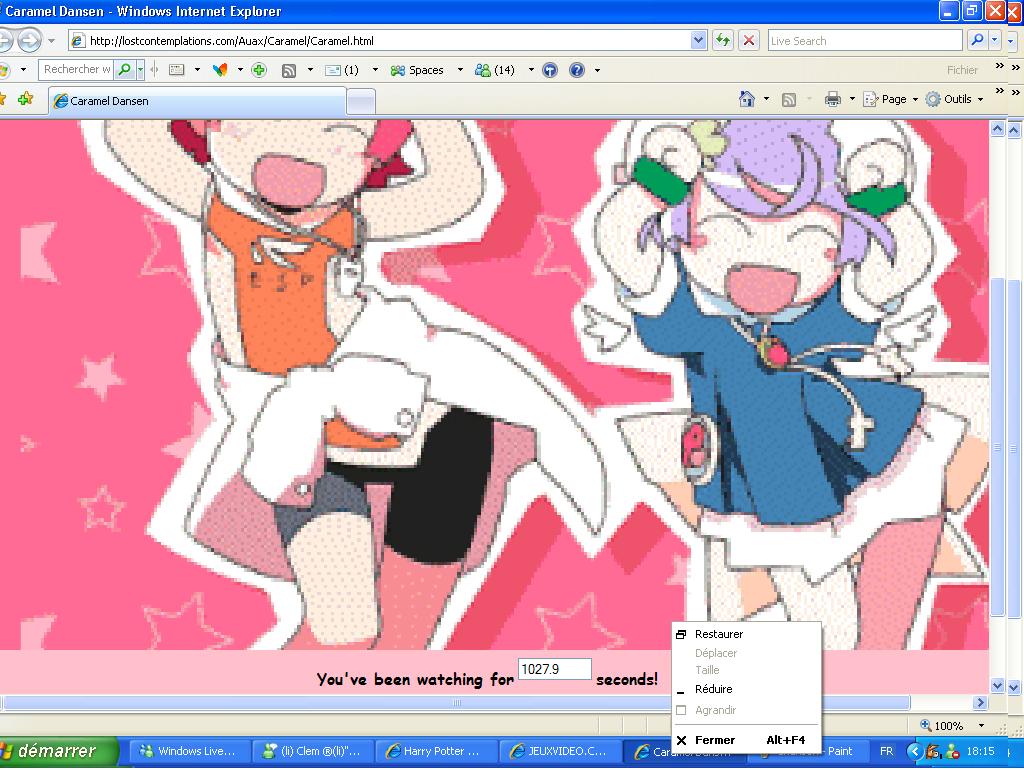This screenshot has height=770, width=1024.
Task: Click the RSS icon in Windows Live toolbar
Action: point(289,70)
